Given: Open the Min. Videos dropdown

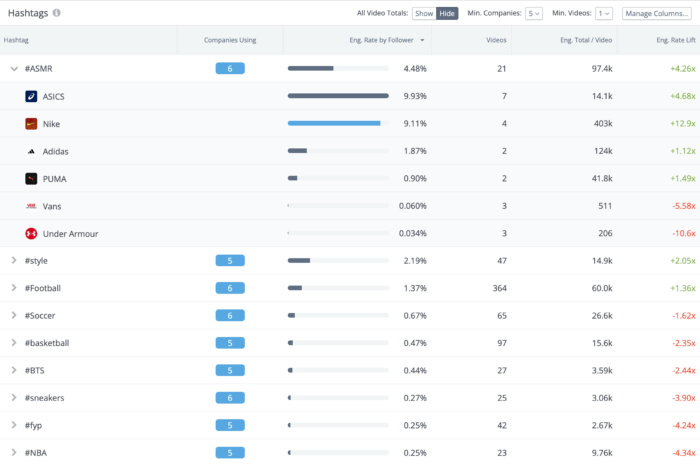Looking at the screenshot, I should click(603, 13).
